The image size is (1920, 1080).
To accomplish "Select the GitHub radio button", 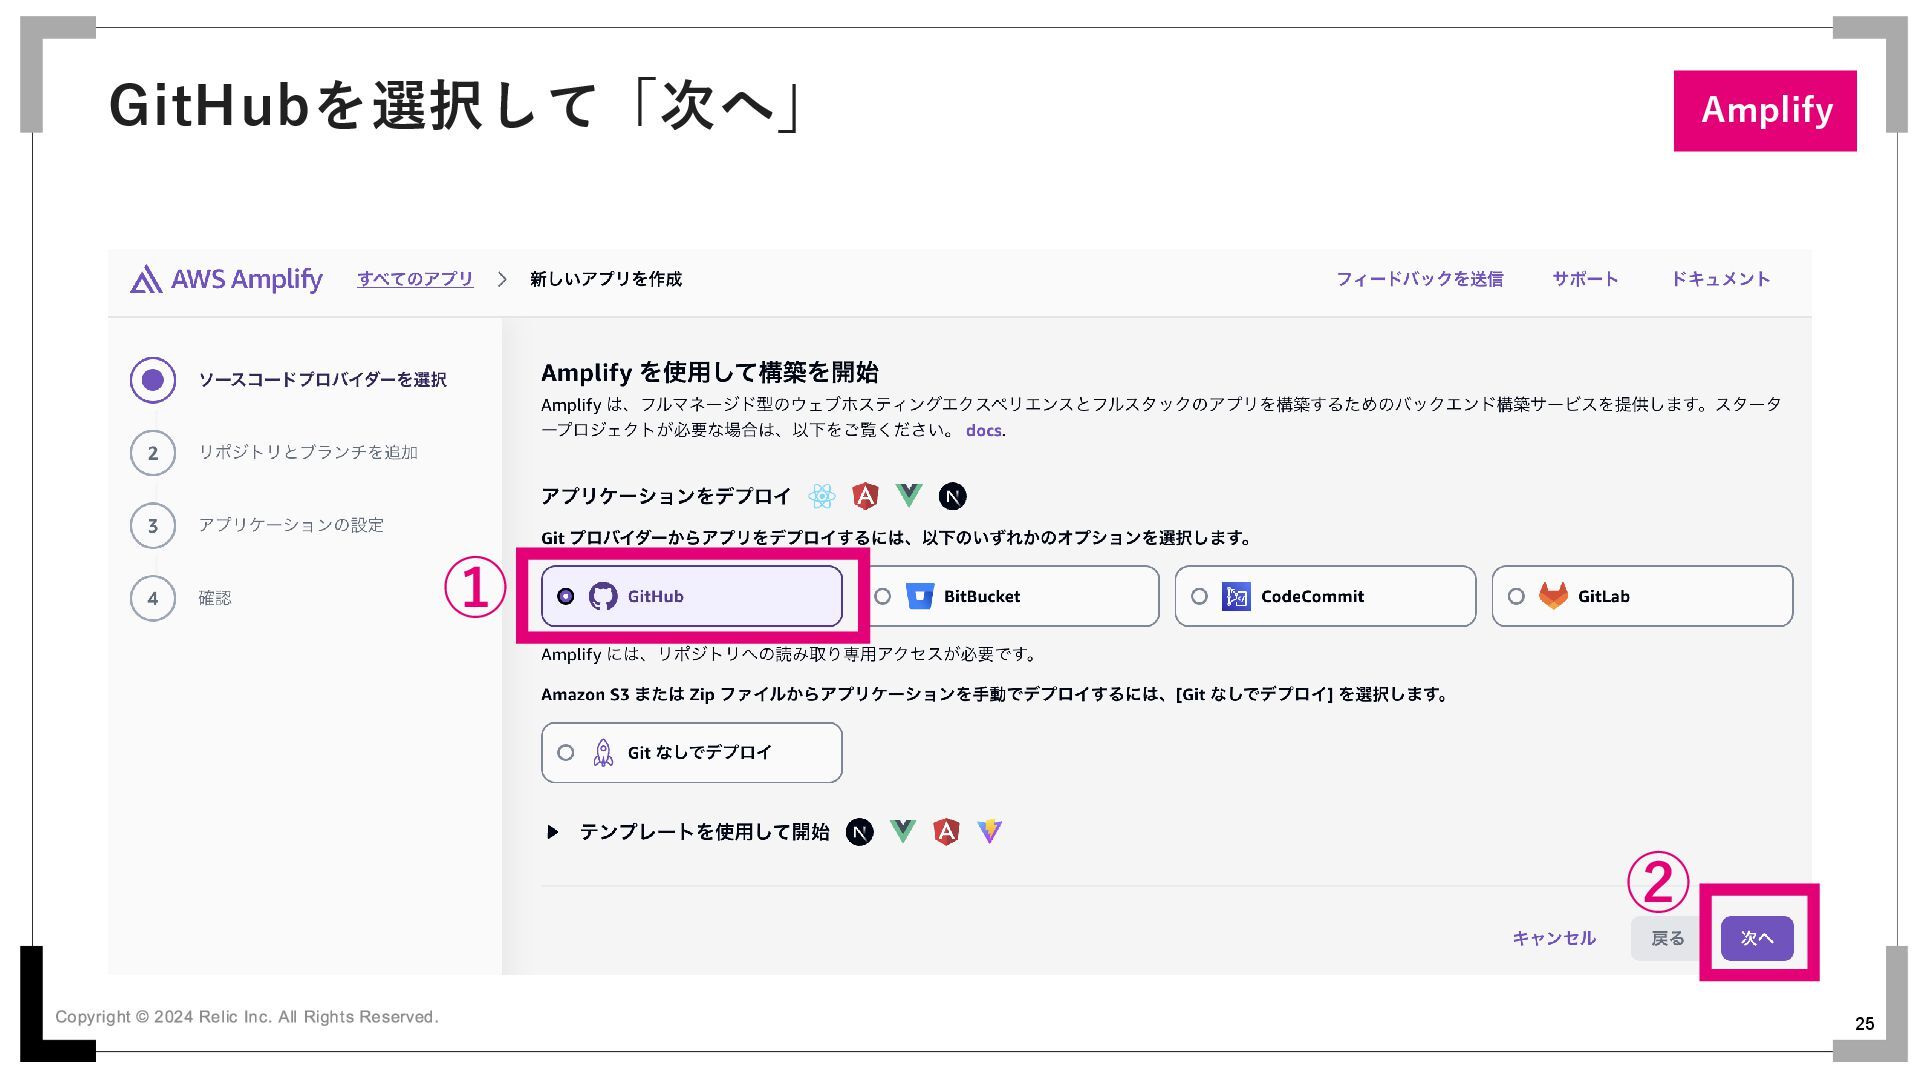I will point(566,596).
